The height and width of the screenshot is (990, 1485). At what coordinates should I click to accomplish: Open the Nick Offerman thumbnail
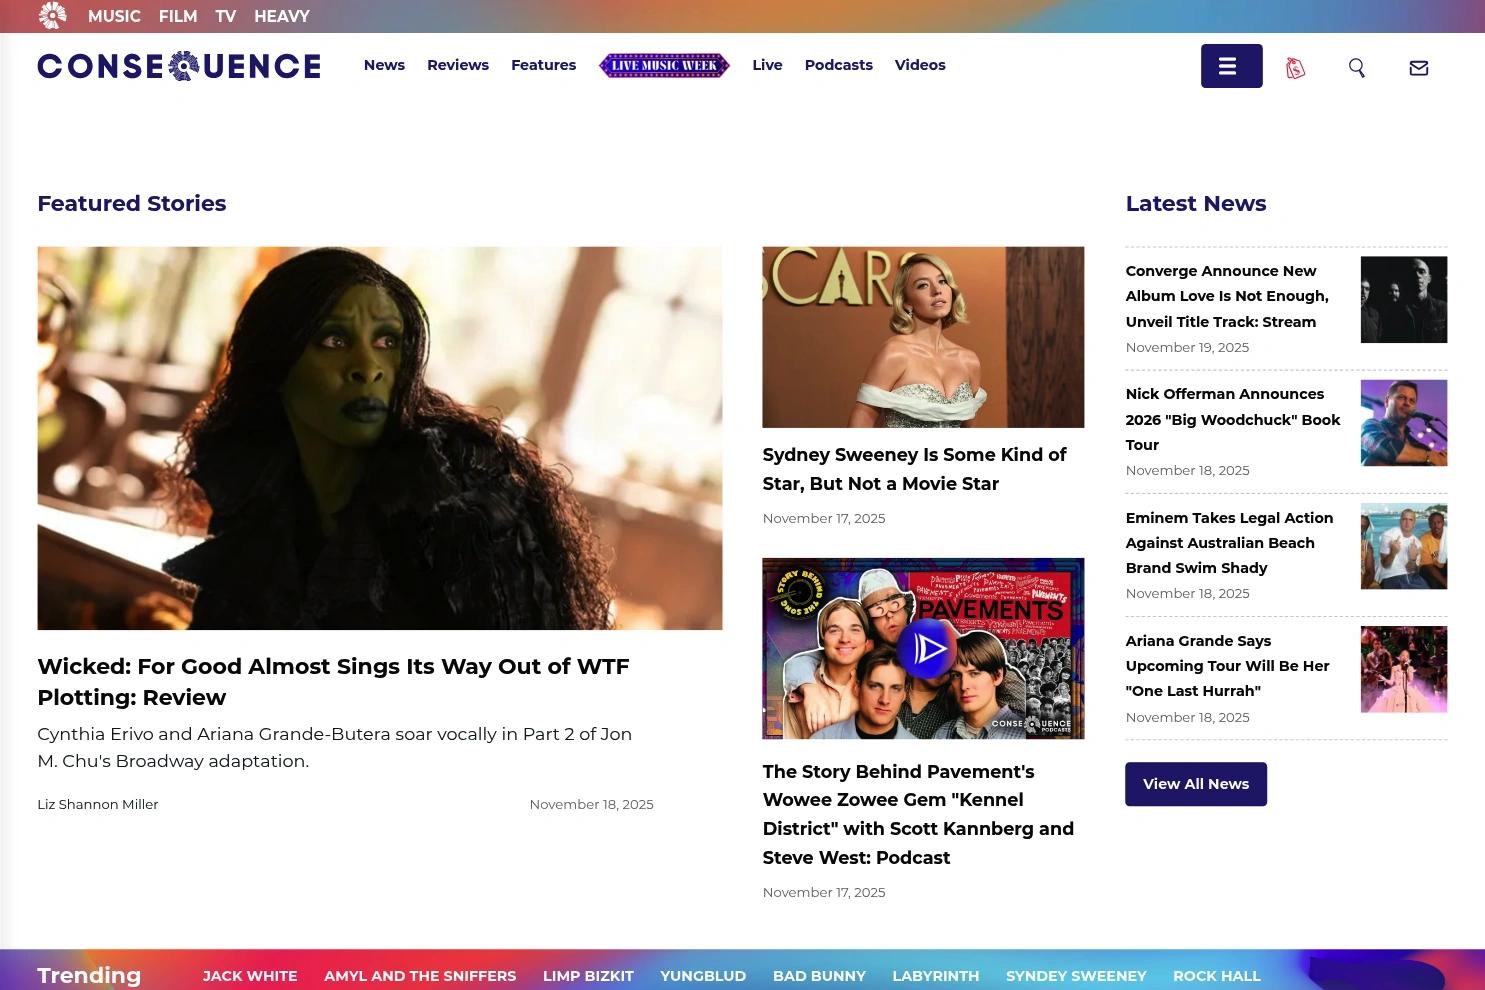coord(1404,423)
